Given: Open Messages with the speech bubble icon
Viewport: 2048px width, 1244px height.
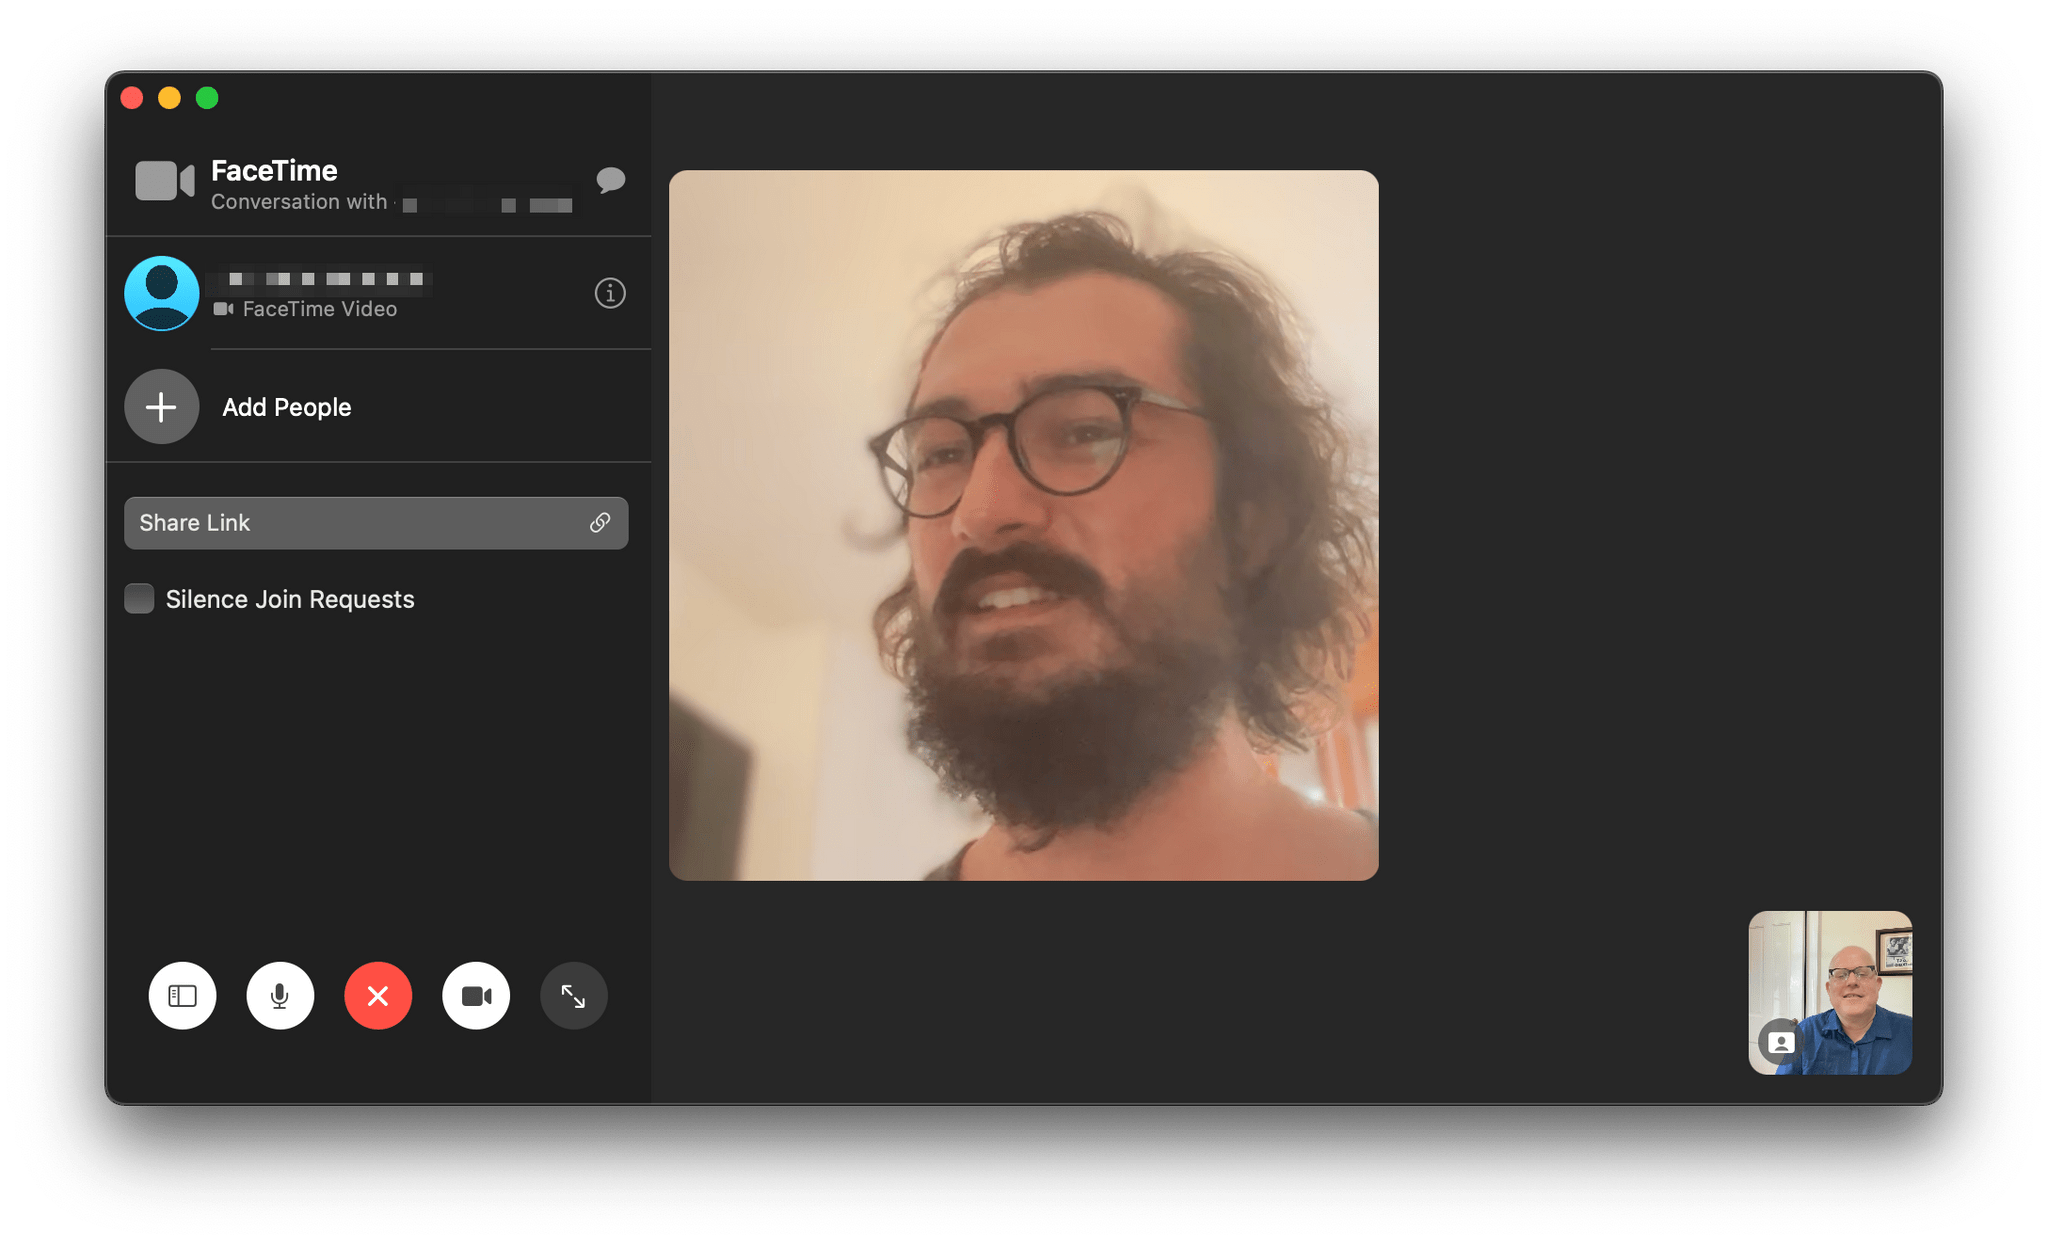Looking at the screenshot, I should (x=610, y=180).
